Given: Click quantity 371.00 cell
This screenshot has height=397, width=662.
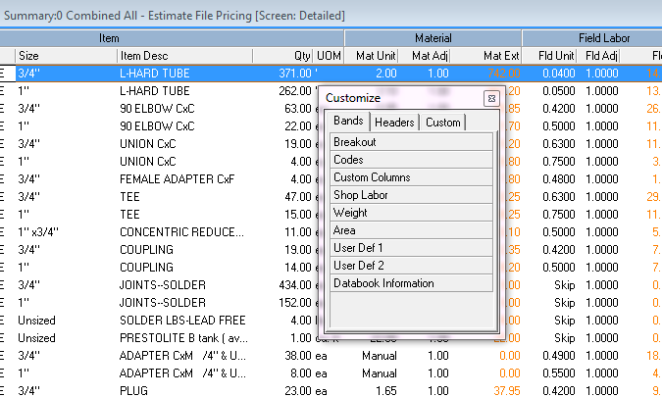Looking at the screenshot, I should [x=295, y=73].
